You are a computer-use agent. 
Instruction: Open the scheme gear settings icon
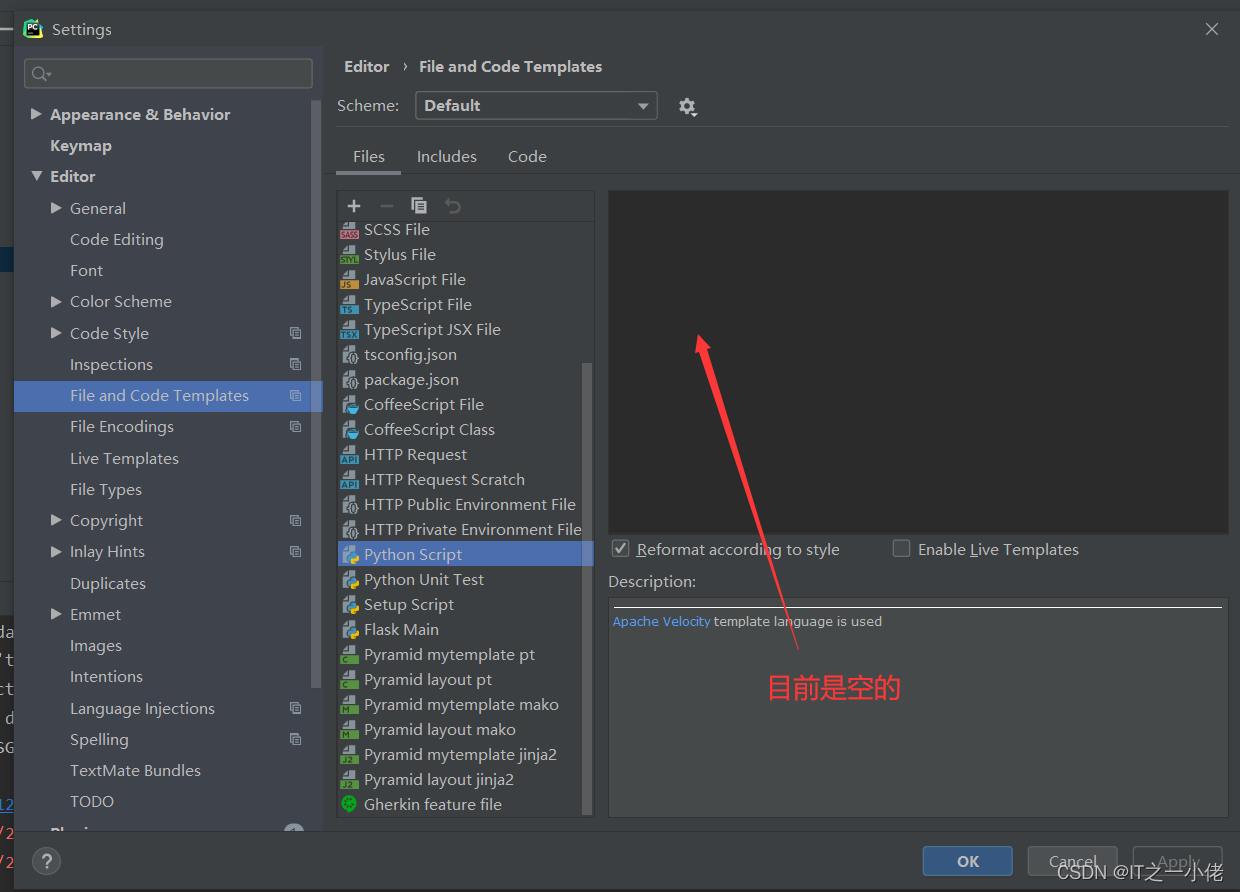[x=687, y=106]
